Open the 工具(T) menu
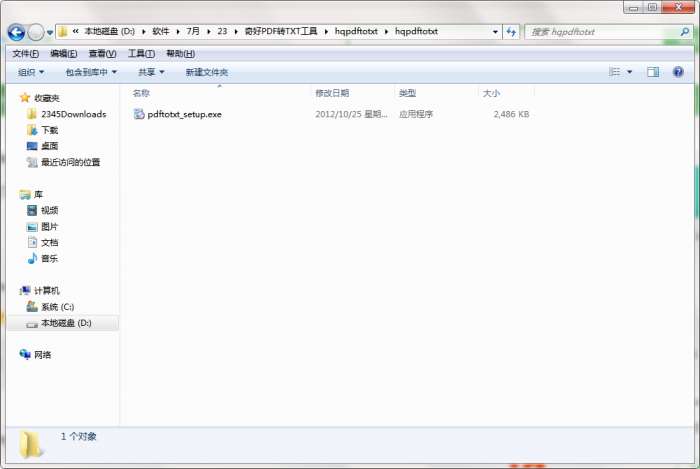 [x=142, y=54]
